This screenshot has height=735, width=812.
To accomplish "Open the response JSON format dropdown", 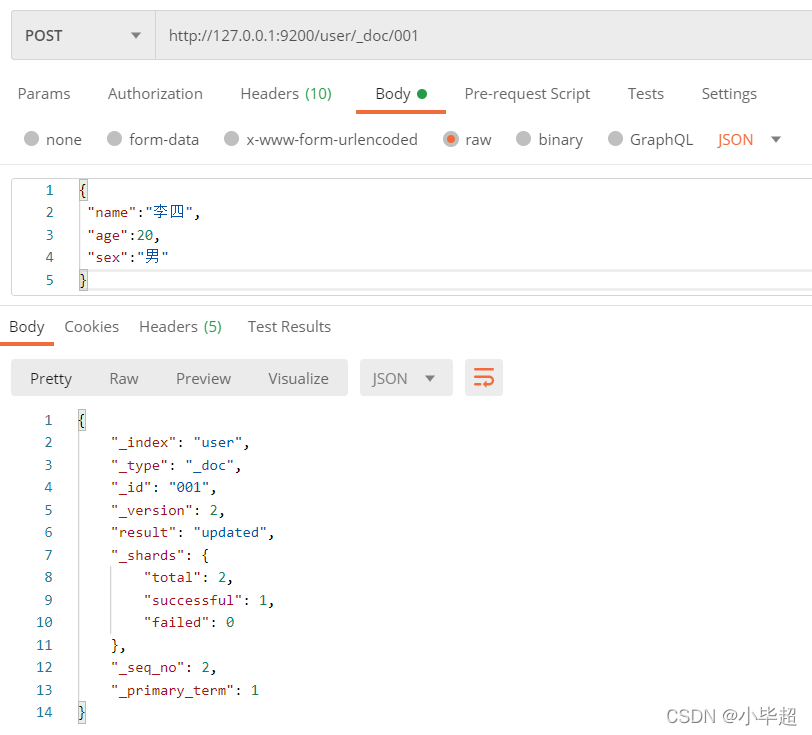I will point(406,378).
